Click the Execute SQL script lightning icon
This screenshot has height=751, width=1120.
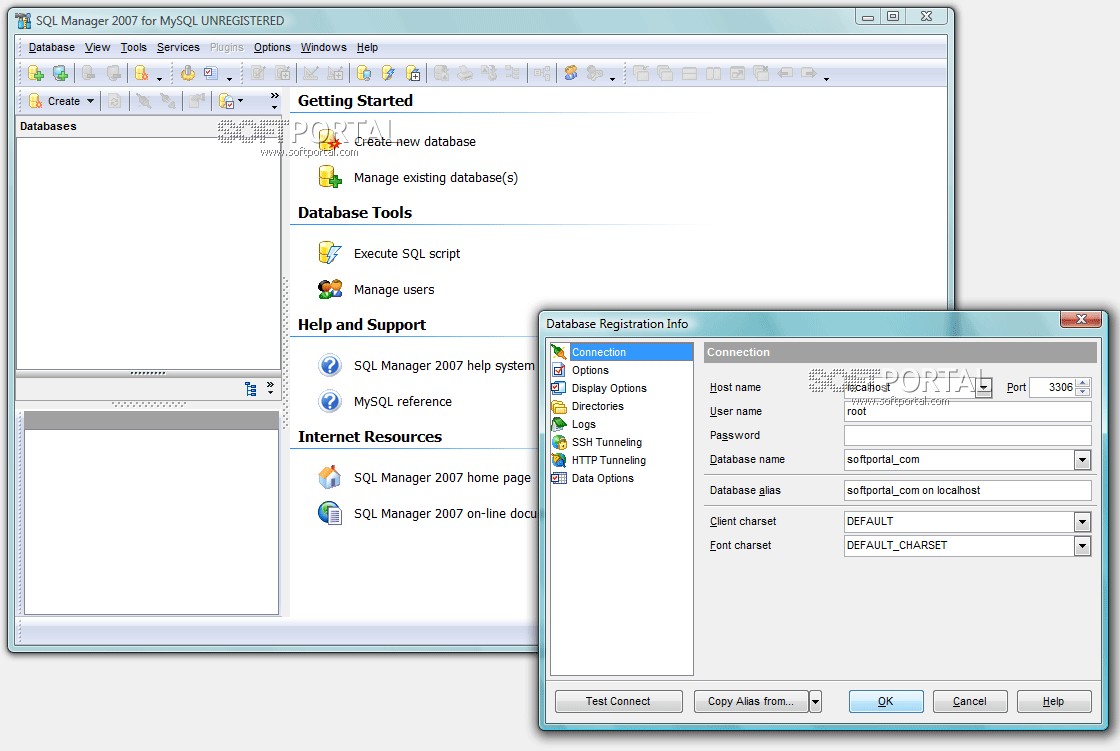[329, 253]
